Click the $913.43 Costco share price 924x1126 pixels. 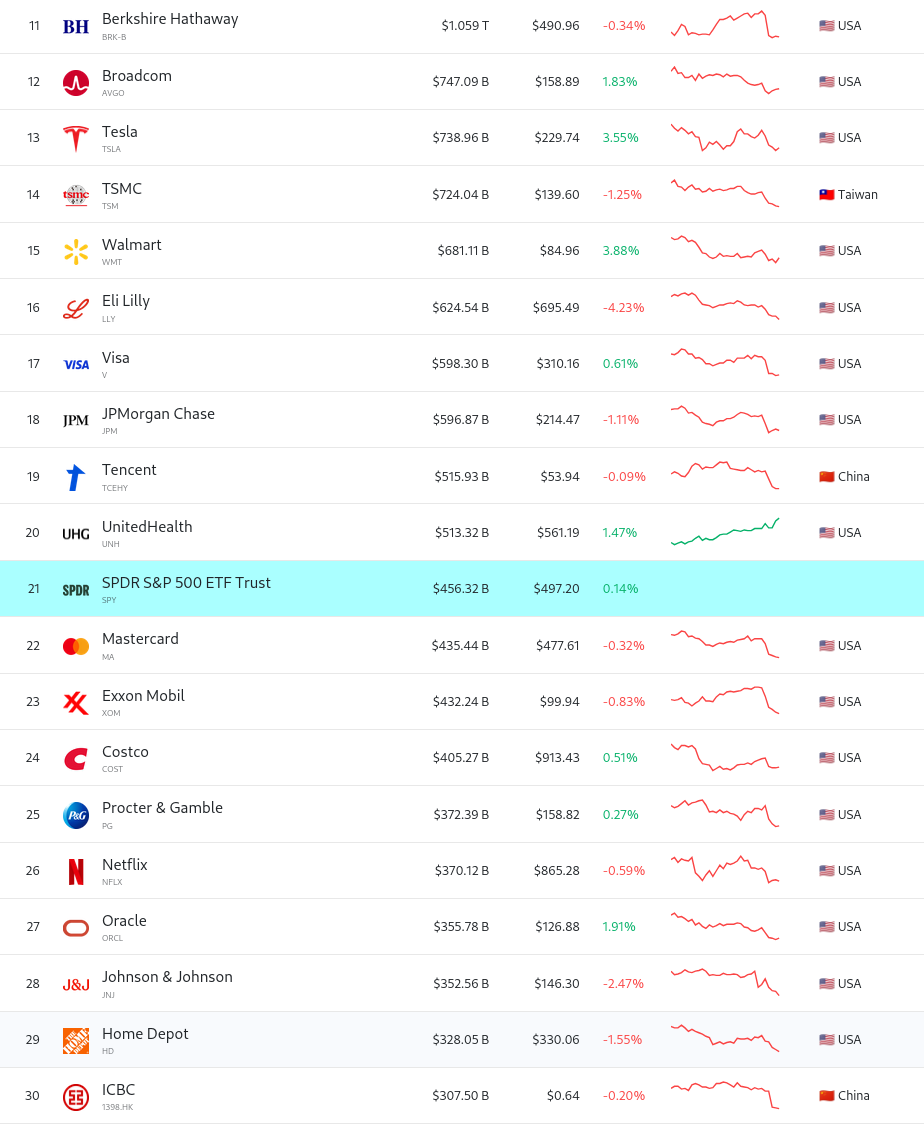(x=558, y=758)
